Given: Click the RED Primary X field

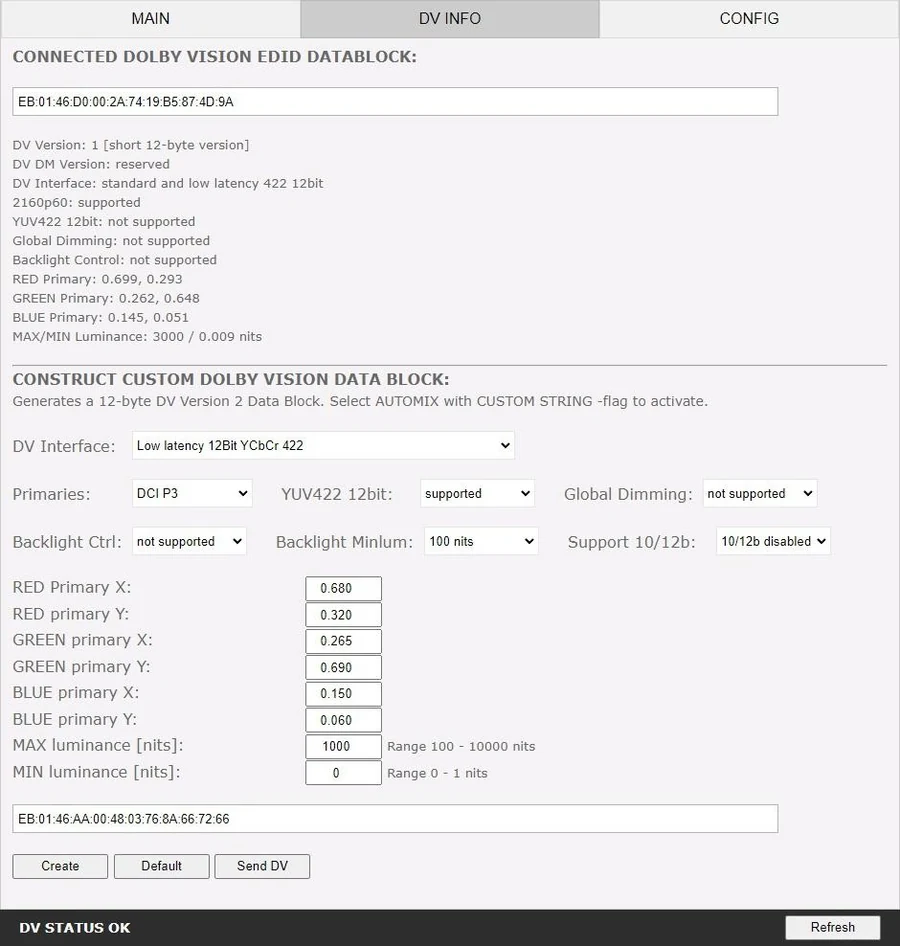Looking at the screenshot, I should pos(343,588).
